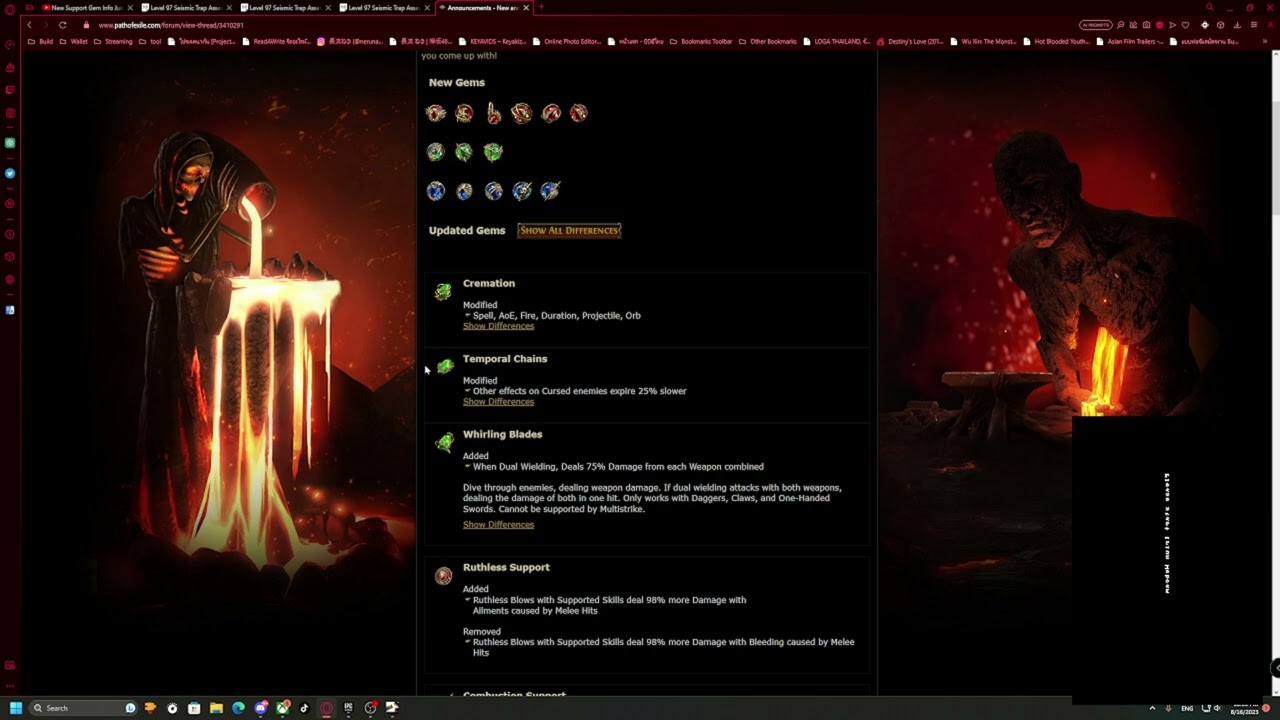This screenshot has width=1280, height=720.
Task: Open the Other Bookmarks folder
Action: coord(768,42)
